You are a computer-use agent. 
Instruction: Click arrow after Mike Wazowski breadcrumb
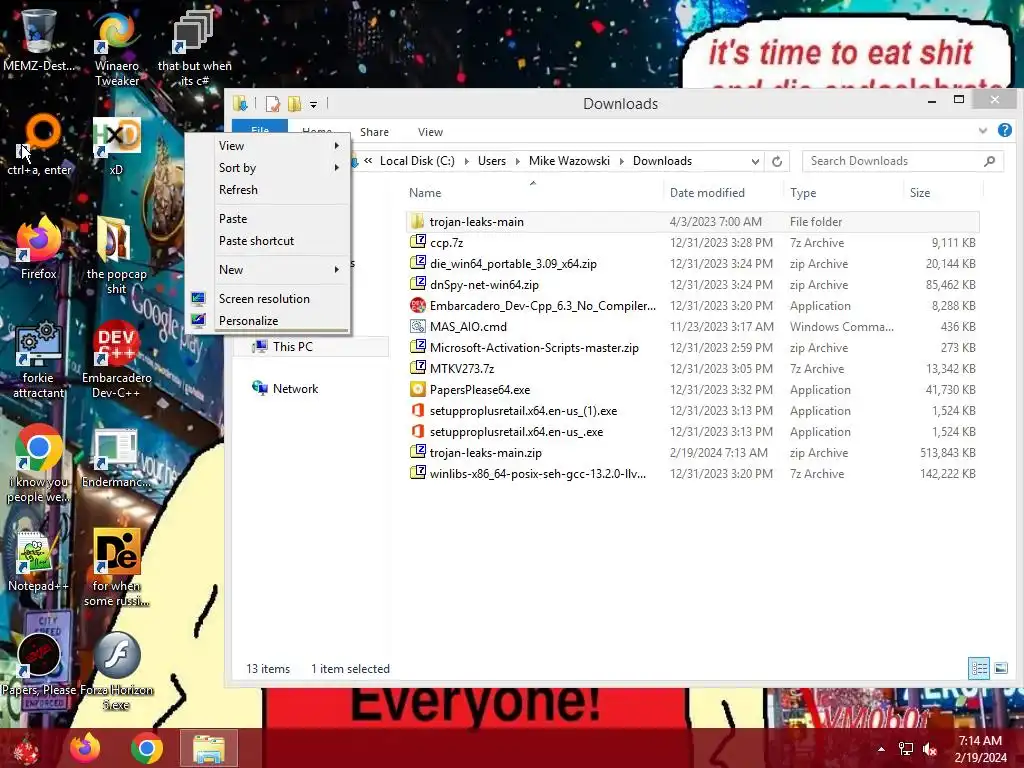coord(621,161)
